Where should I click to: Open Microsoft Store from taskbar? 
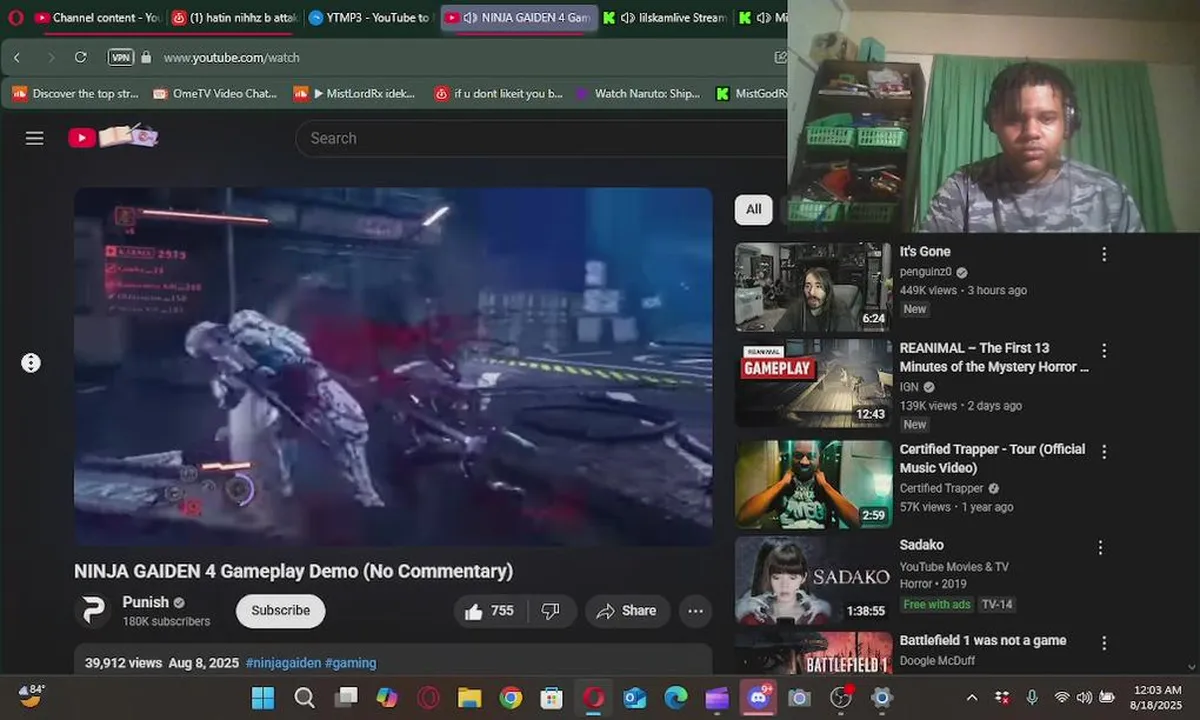click(x=551, y=697)
